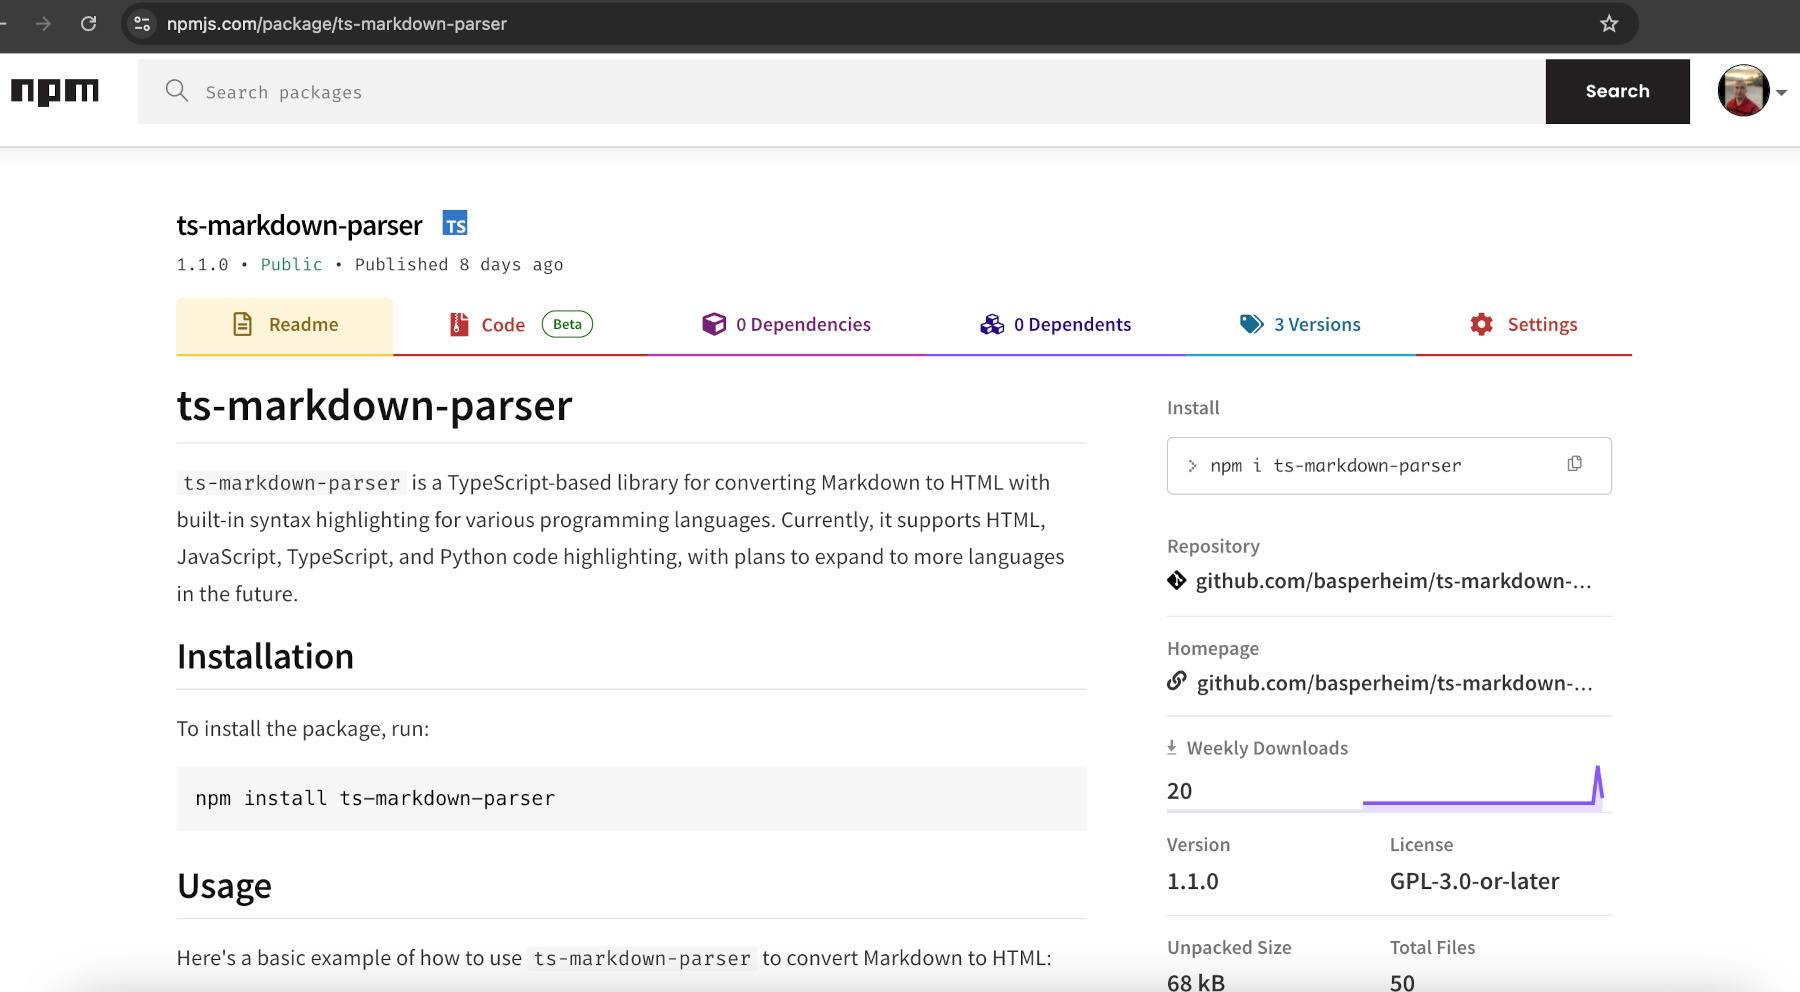Screen dimensions: 1800x992
Task: Click the homepage chain link icon
Action: [1177, 681]
